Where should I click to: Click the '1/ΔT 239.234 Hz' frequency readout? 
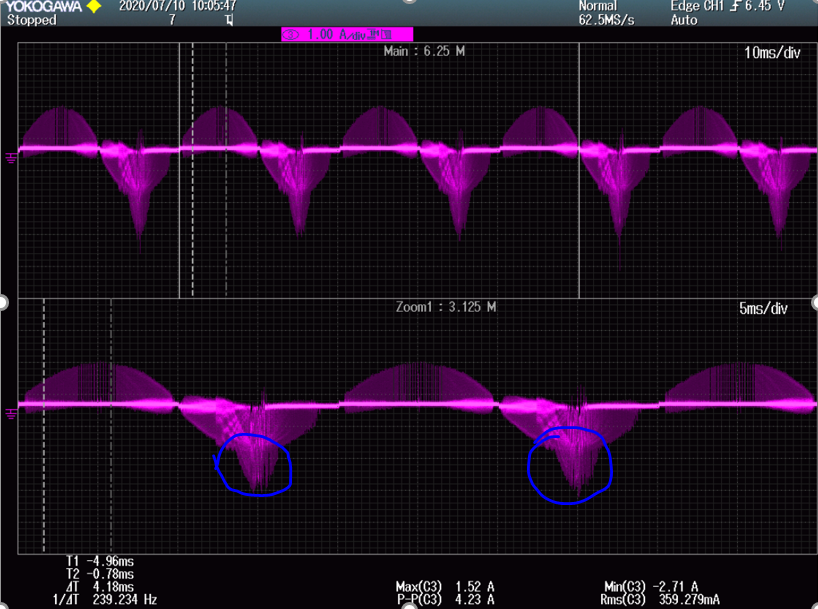click(x=105, y=600)
